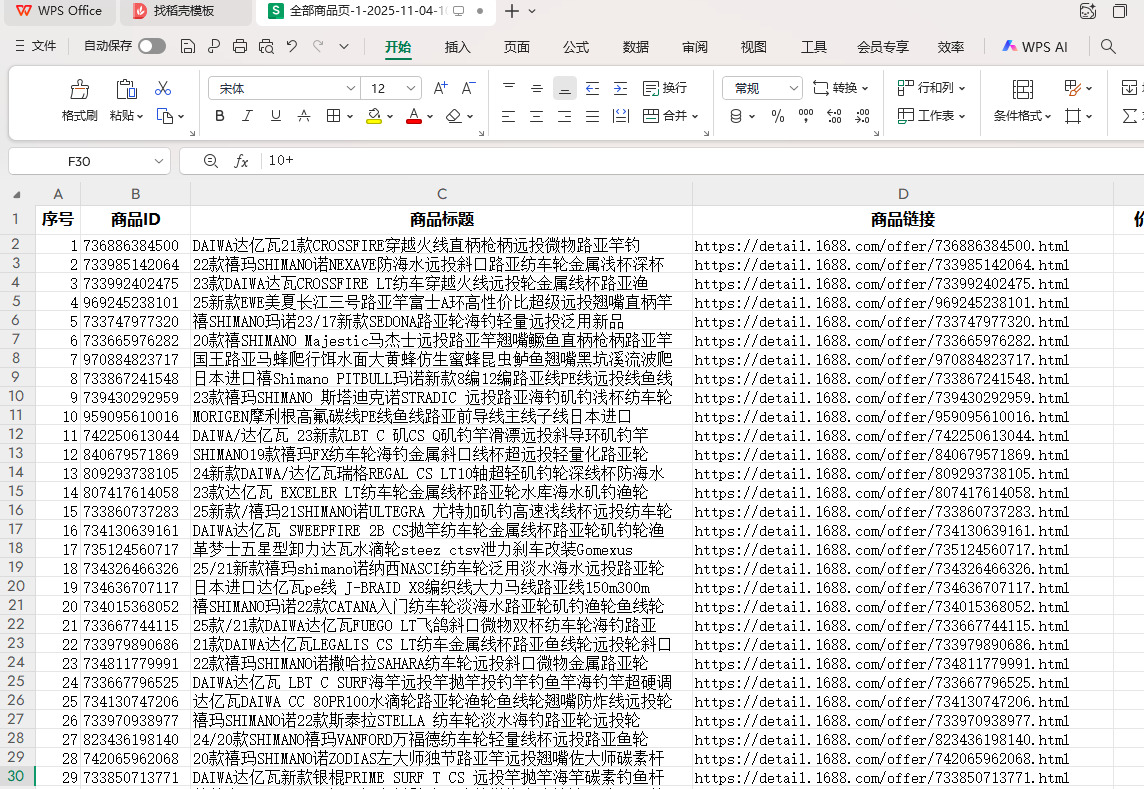Select the center horizontal alignment icon
1144x789 pixels.
click(536, 116)
